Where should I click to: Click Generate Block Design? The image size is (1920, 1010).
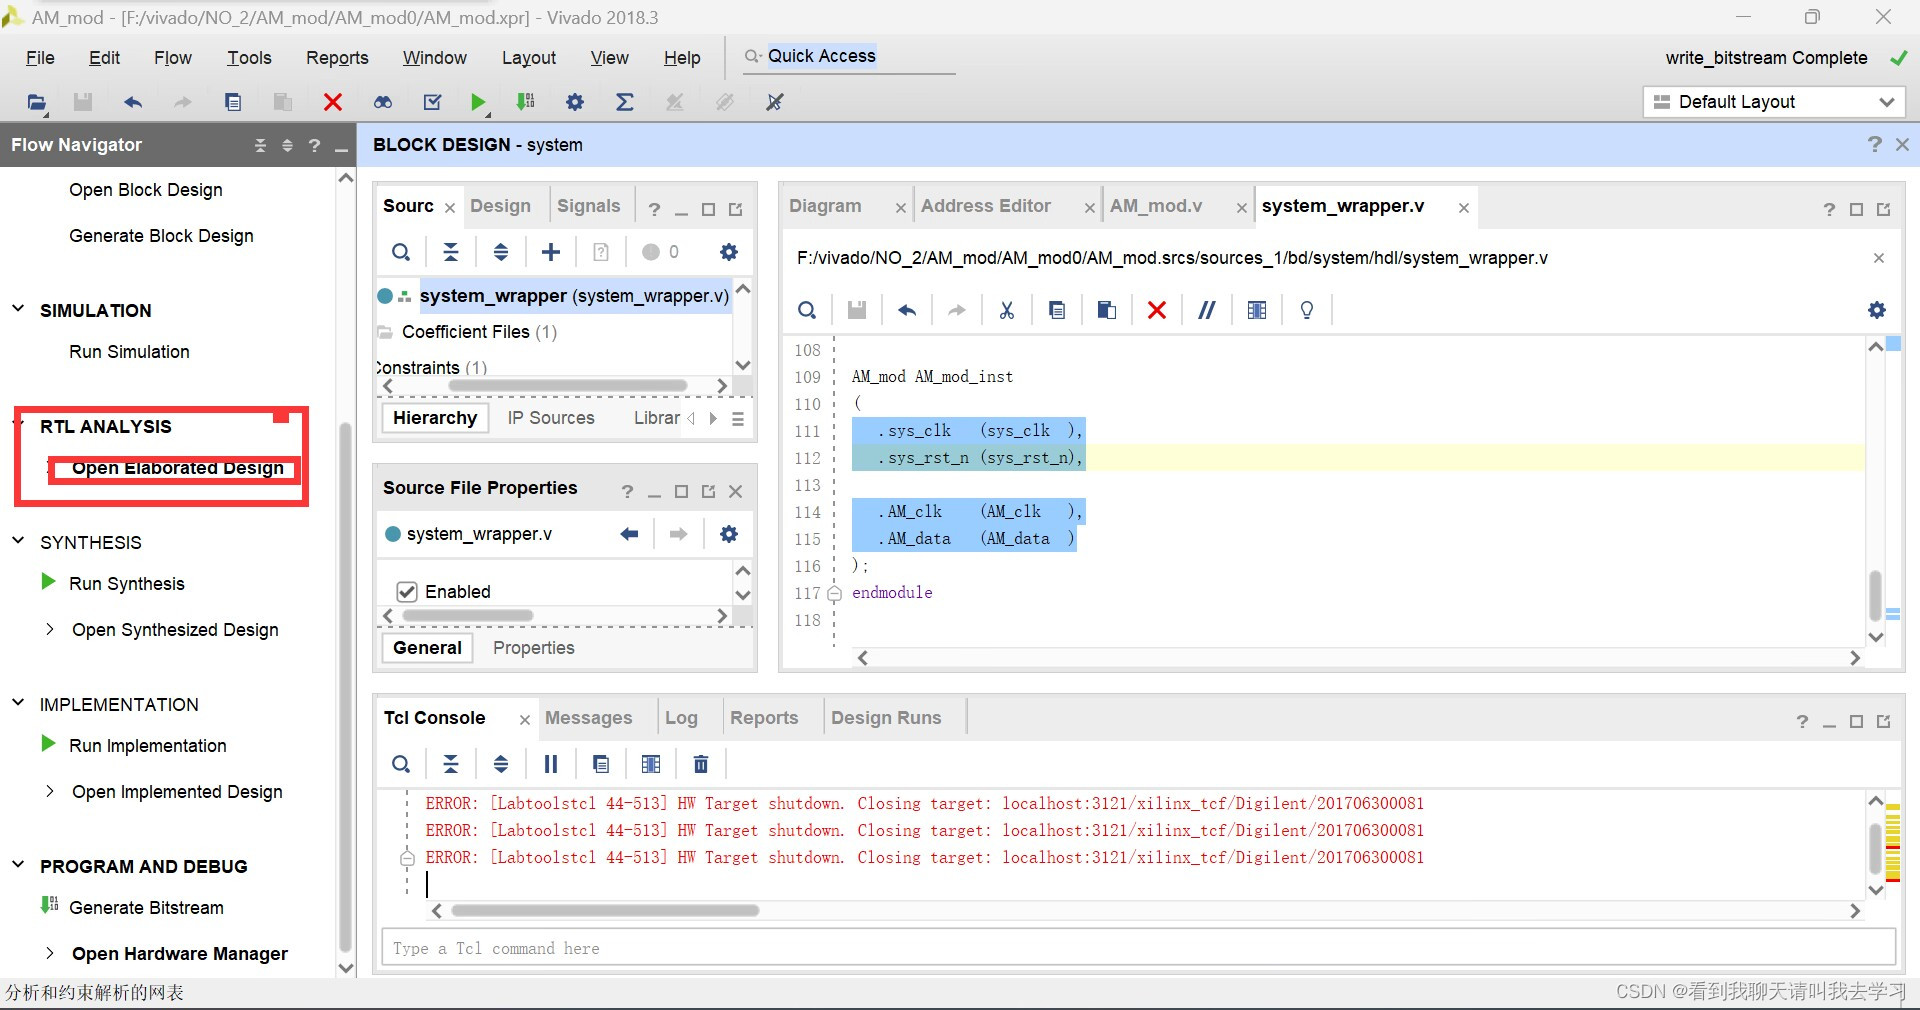point(162,236)
